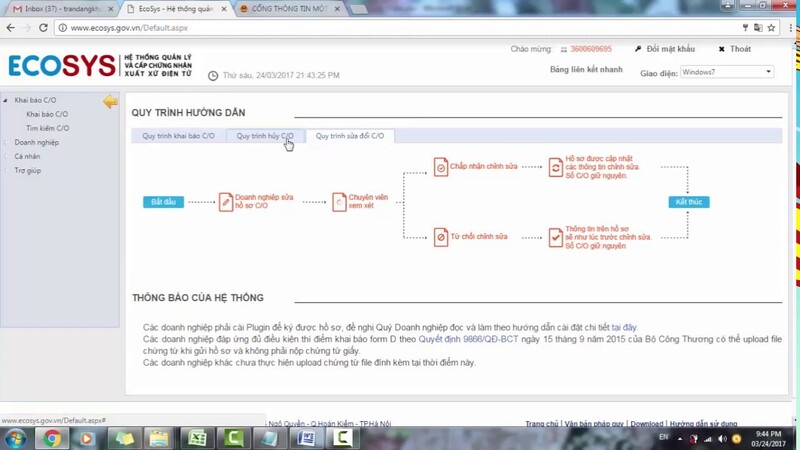
Task: Click the Chấp nhận chỉnh sửa check icon
Action: click(441, 167)
